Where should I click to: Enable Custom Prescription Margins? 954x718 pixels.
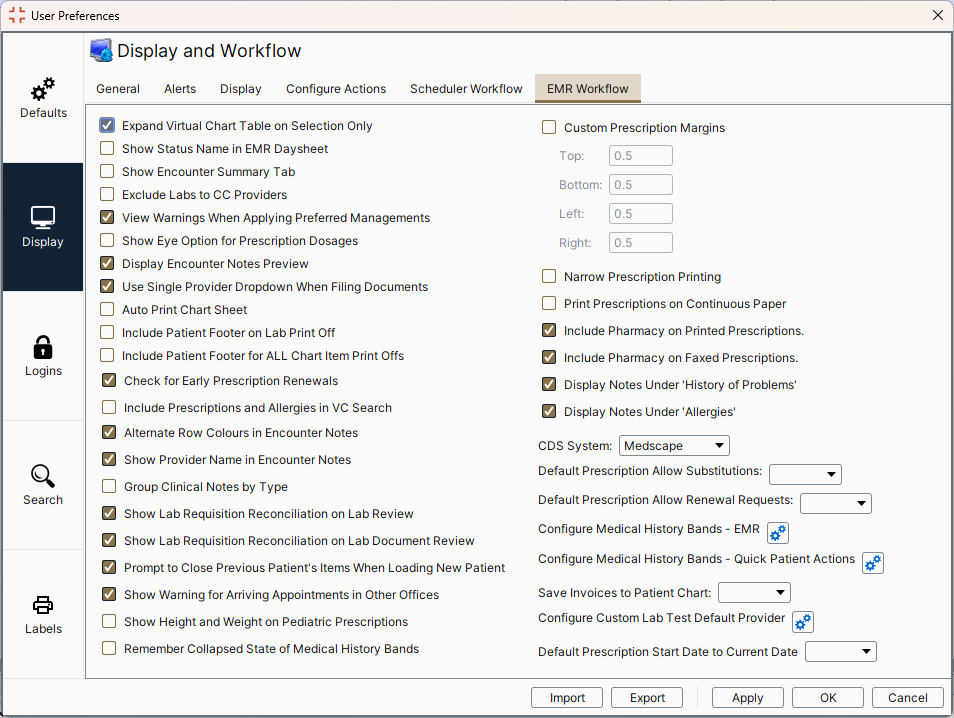[549, 127]
